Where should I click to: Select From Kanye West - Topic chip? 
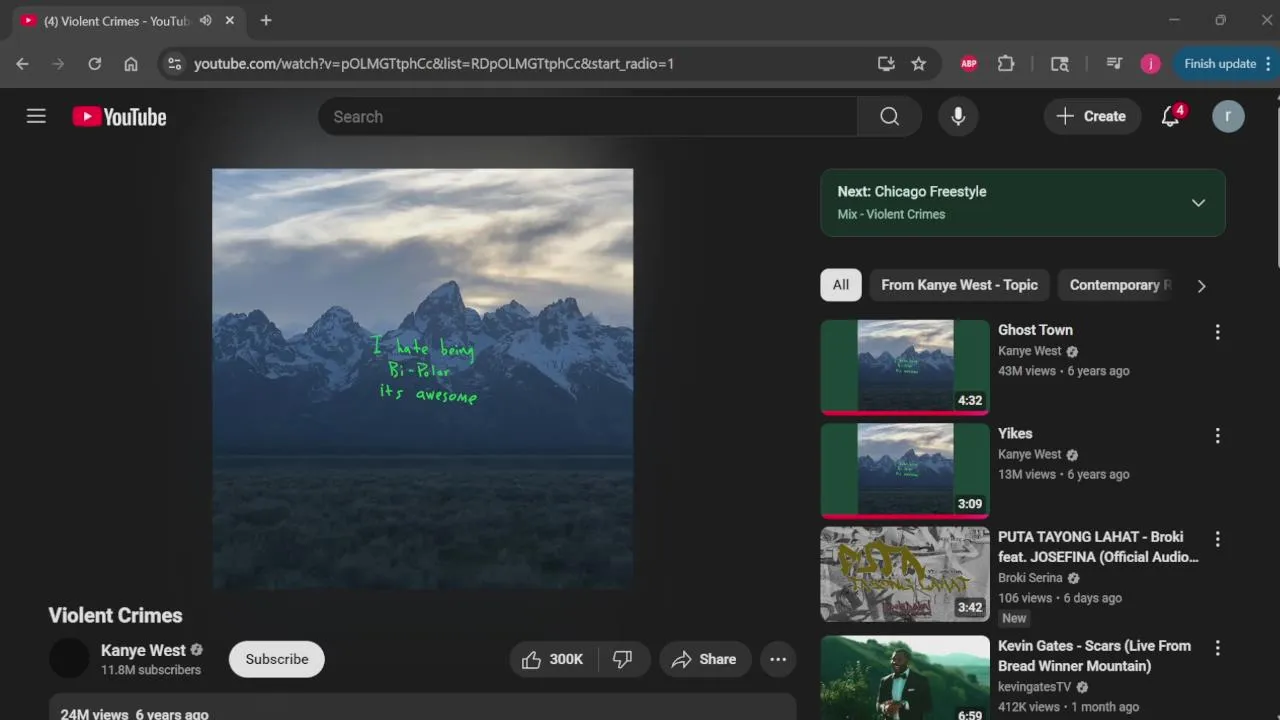(959, 285)
